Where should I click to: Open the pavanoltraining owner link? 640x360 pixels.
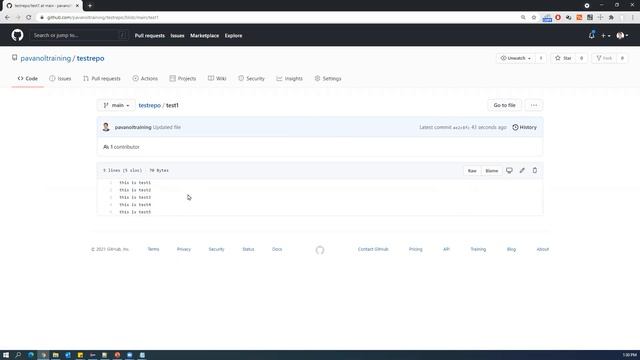46,58
